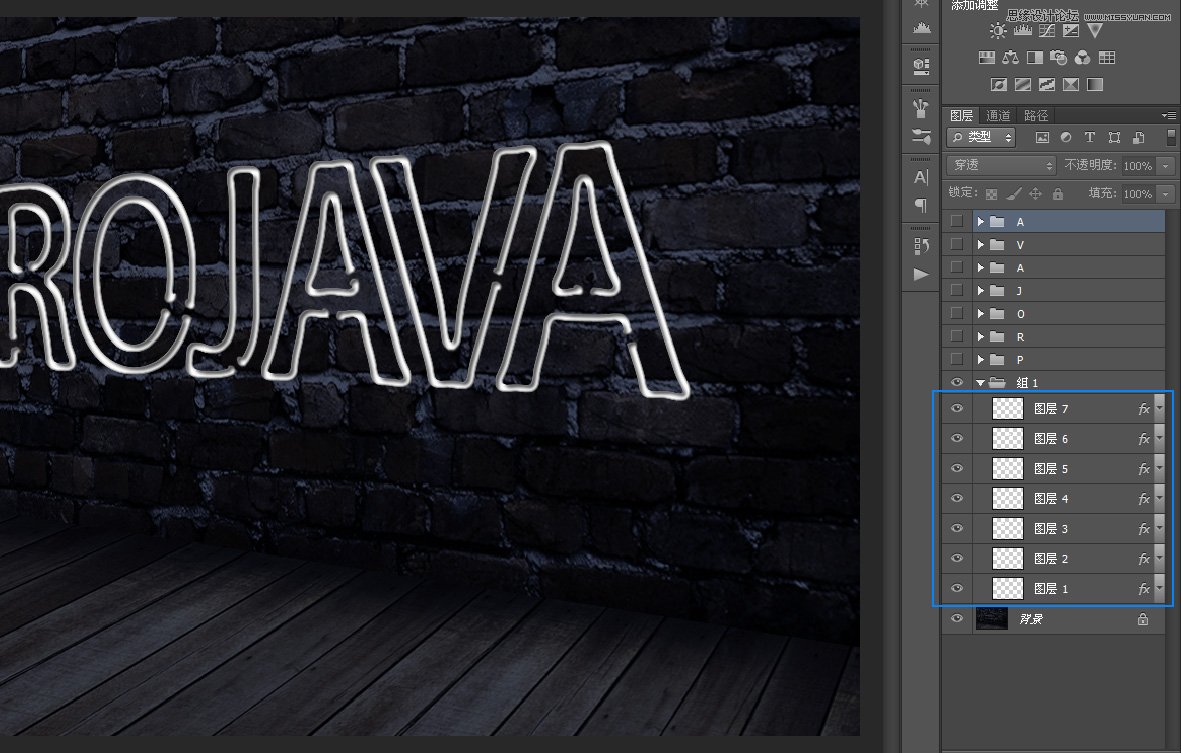Show the V group layer
Viewport: 1181px width, 753px height.
click(x=957, y=244)
